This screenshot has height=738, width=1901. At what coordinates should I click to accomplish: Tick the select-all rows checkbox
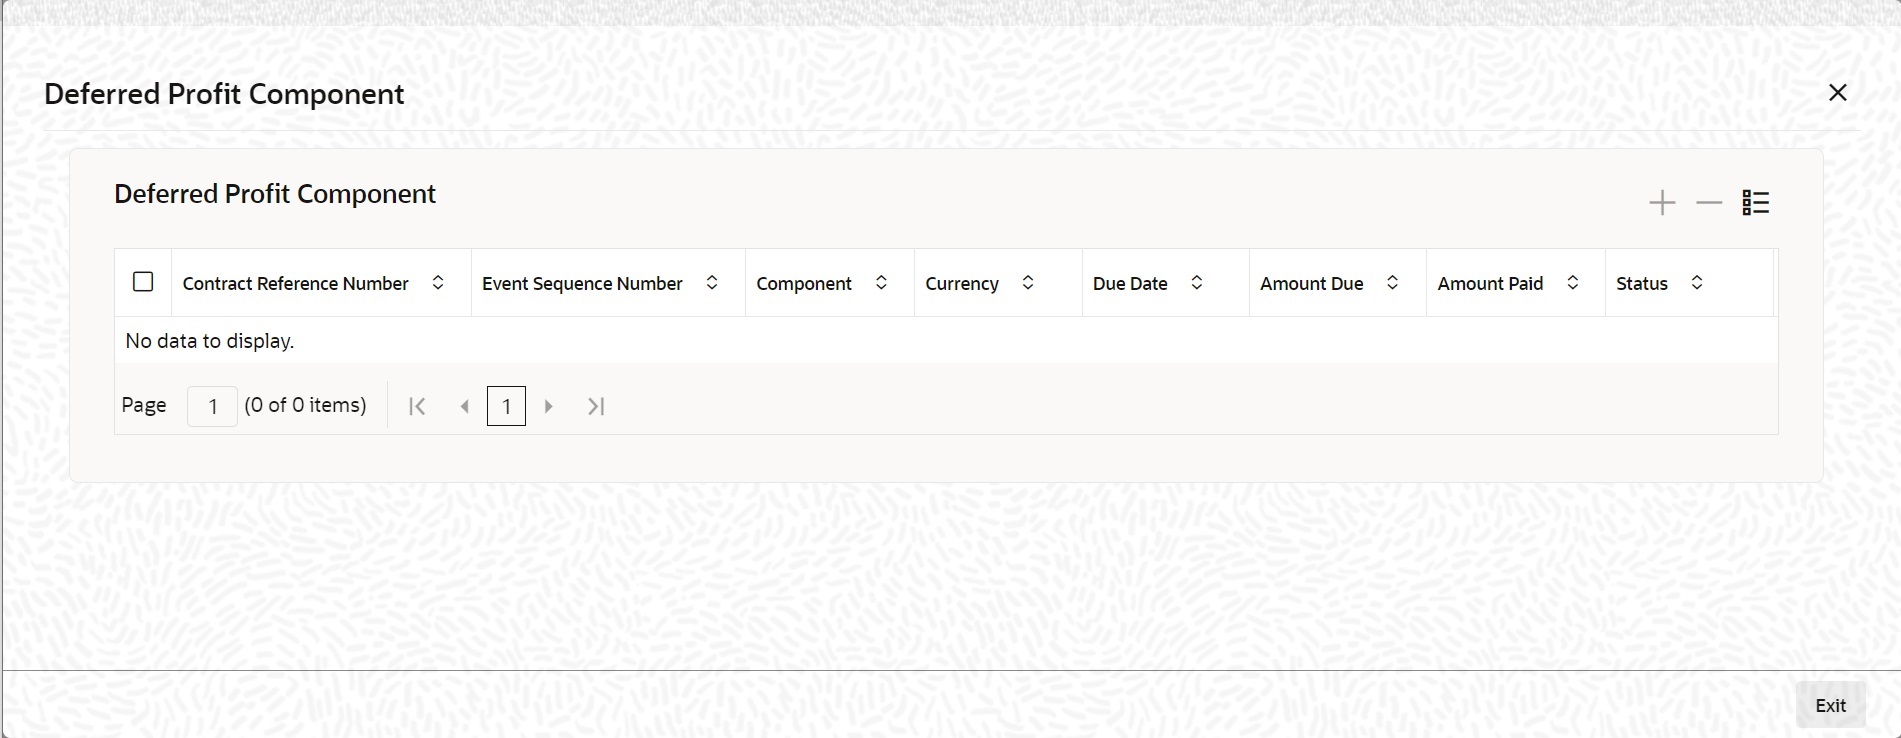coord(143,282)
